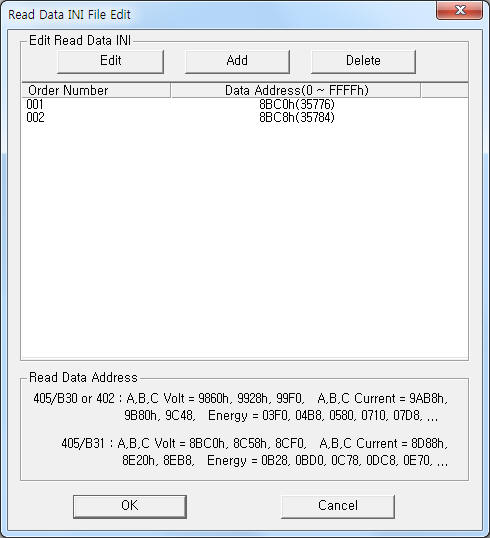Cancel the INI file edit dialog
Screen dimensions: 490x538
click(x=338, y=506)
